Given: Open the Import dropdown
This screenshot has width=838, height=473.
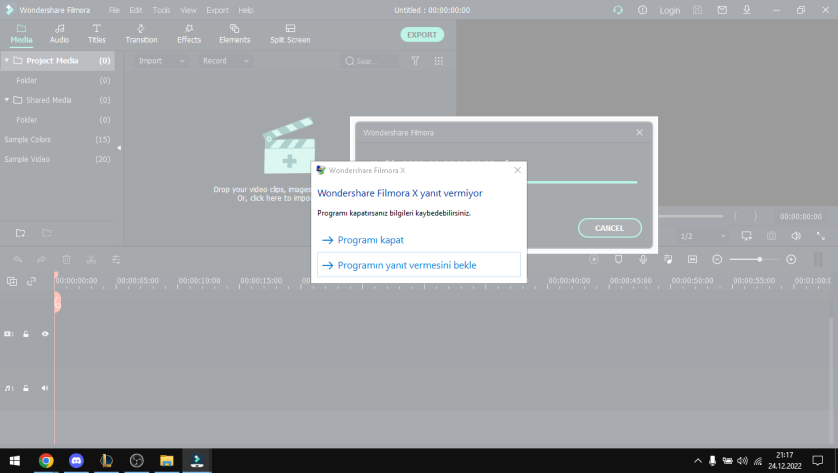Looking at the screenshot, I should 161,61.
